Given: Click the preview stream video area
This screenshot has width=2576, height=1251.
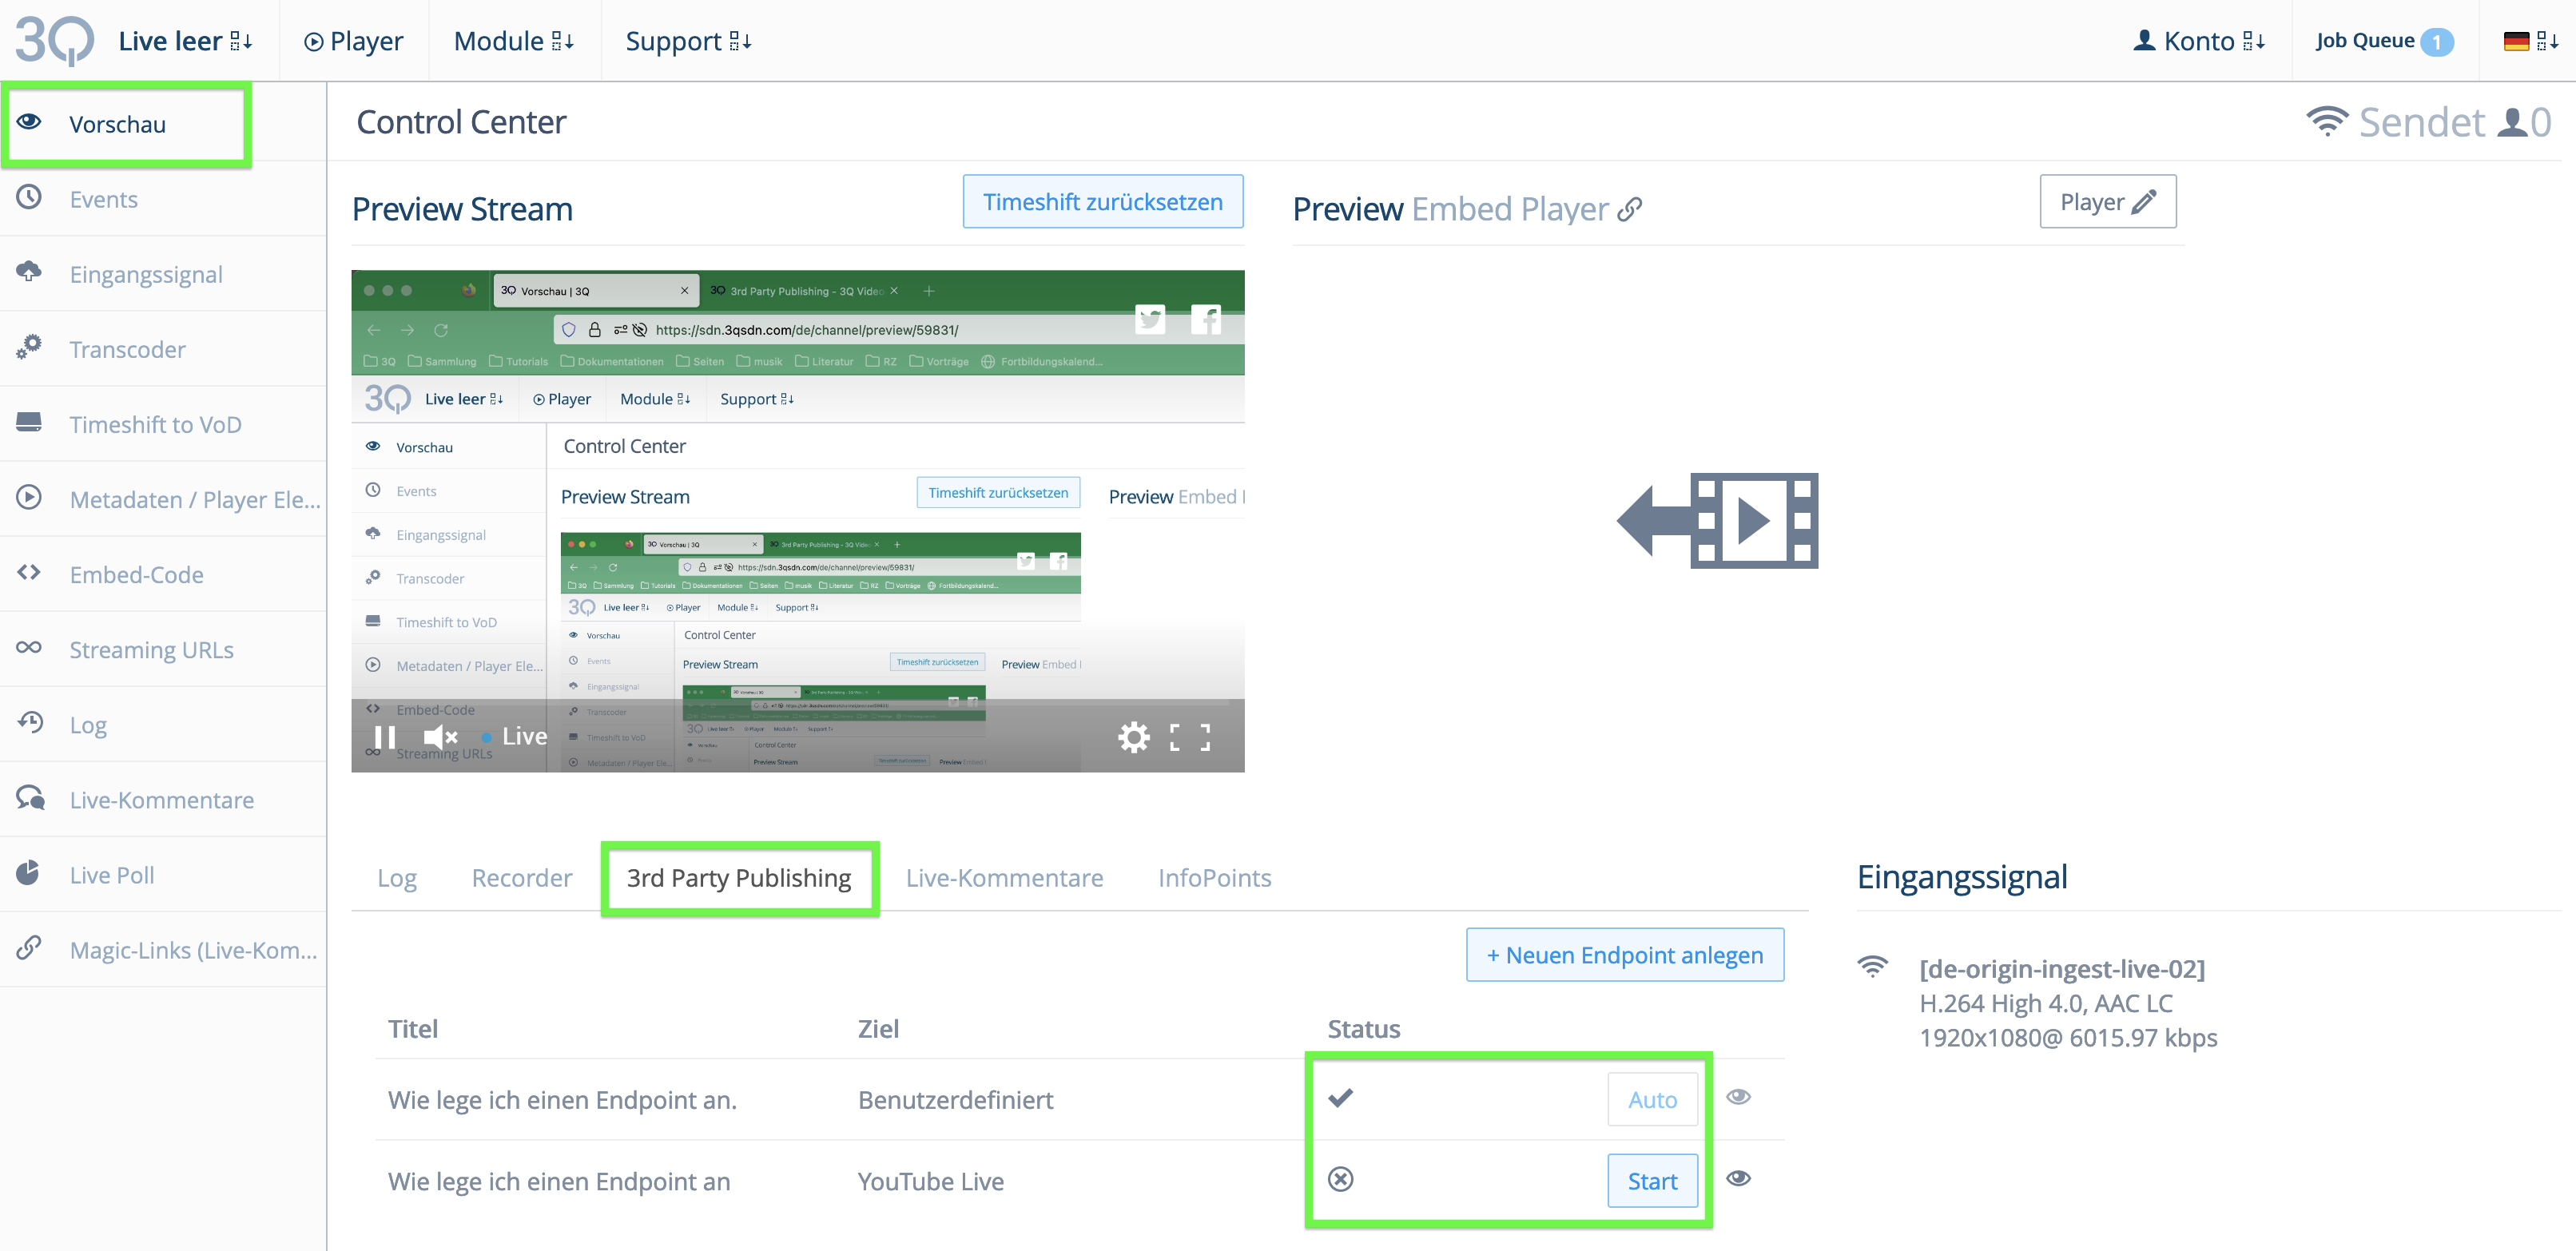Looking at the screenshot, I should (798, 520).
